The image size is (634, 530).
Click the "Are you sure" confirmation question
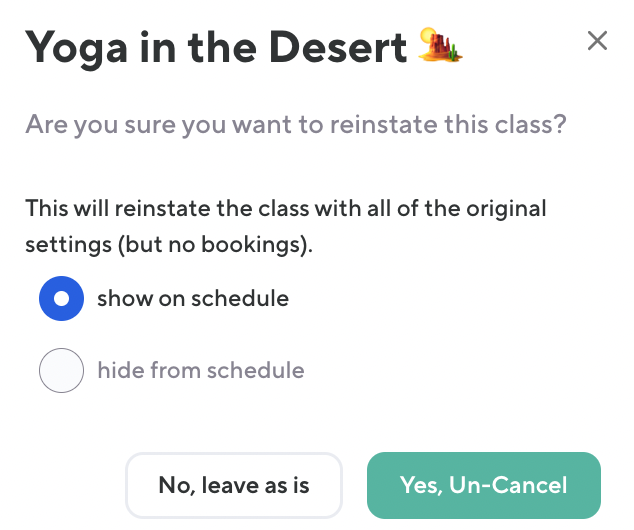(296, 126)
